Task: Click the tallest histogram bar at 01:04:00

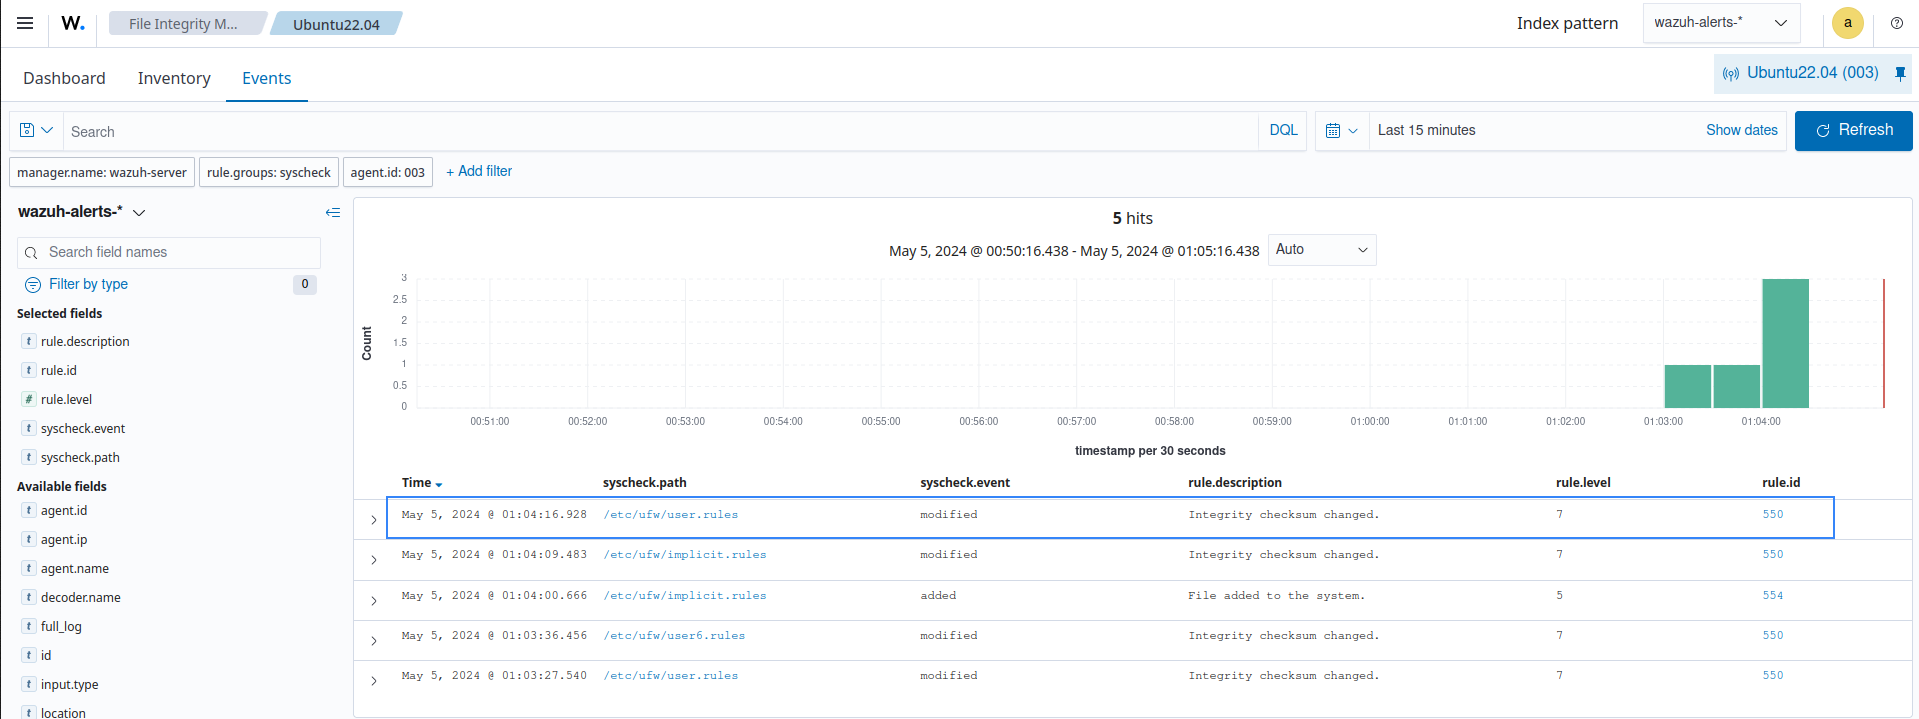Action: (x=1785, y=343)
